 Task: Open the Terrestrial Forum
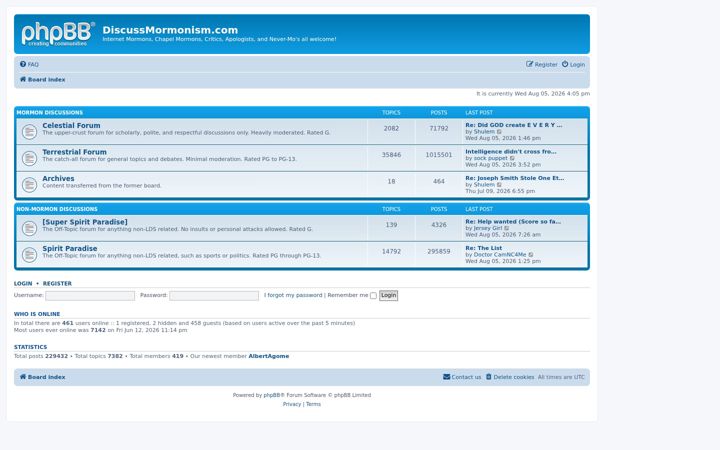click(x=74, y=152)
